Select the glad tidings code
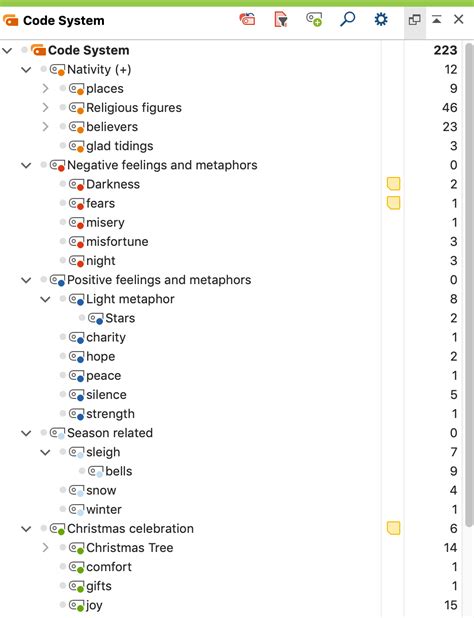This screenshot has width=474, height=618. point(120,146)
